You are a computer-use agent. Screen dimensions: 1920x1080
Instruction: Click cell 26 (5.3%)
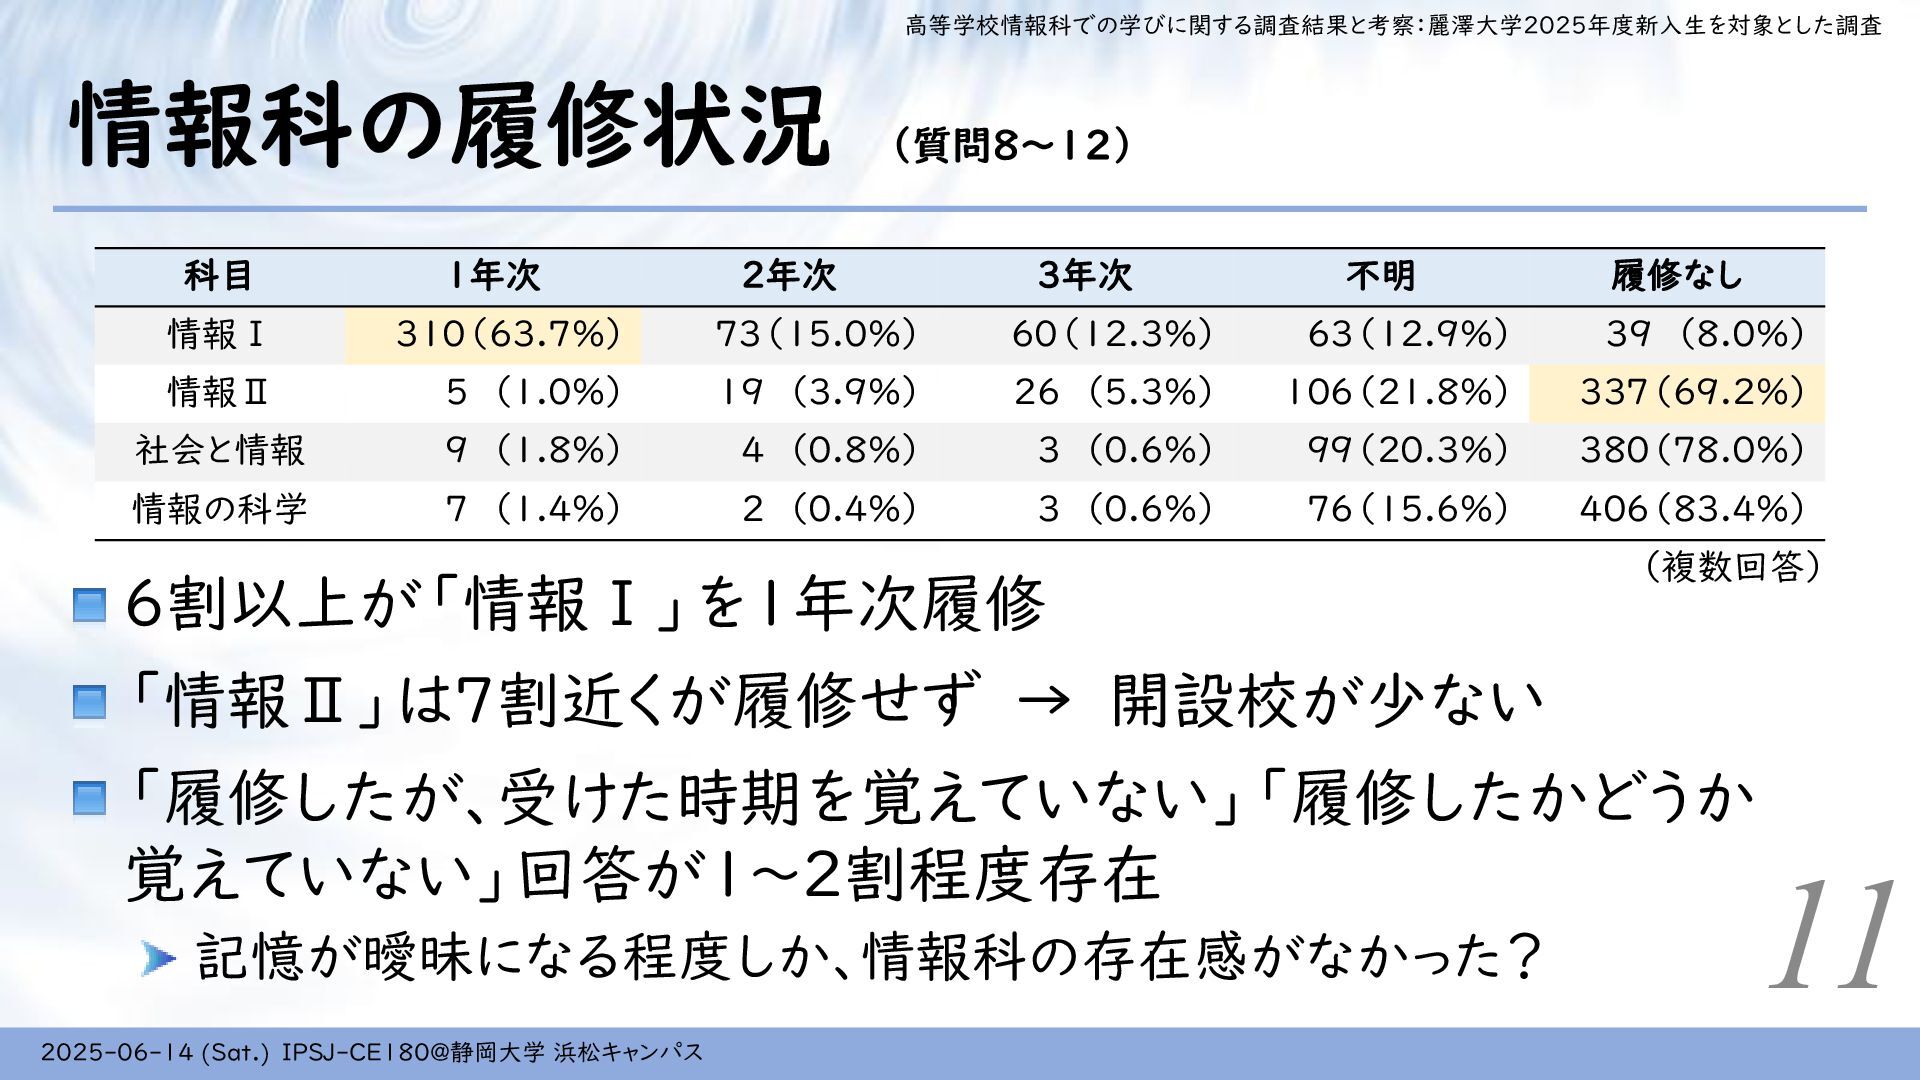pyautogui.click(x=1113, y=392)
